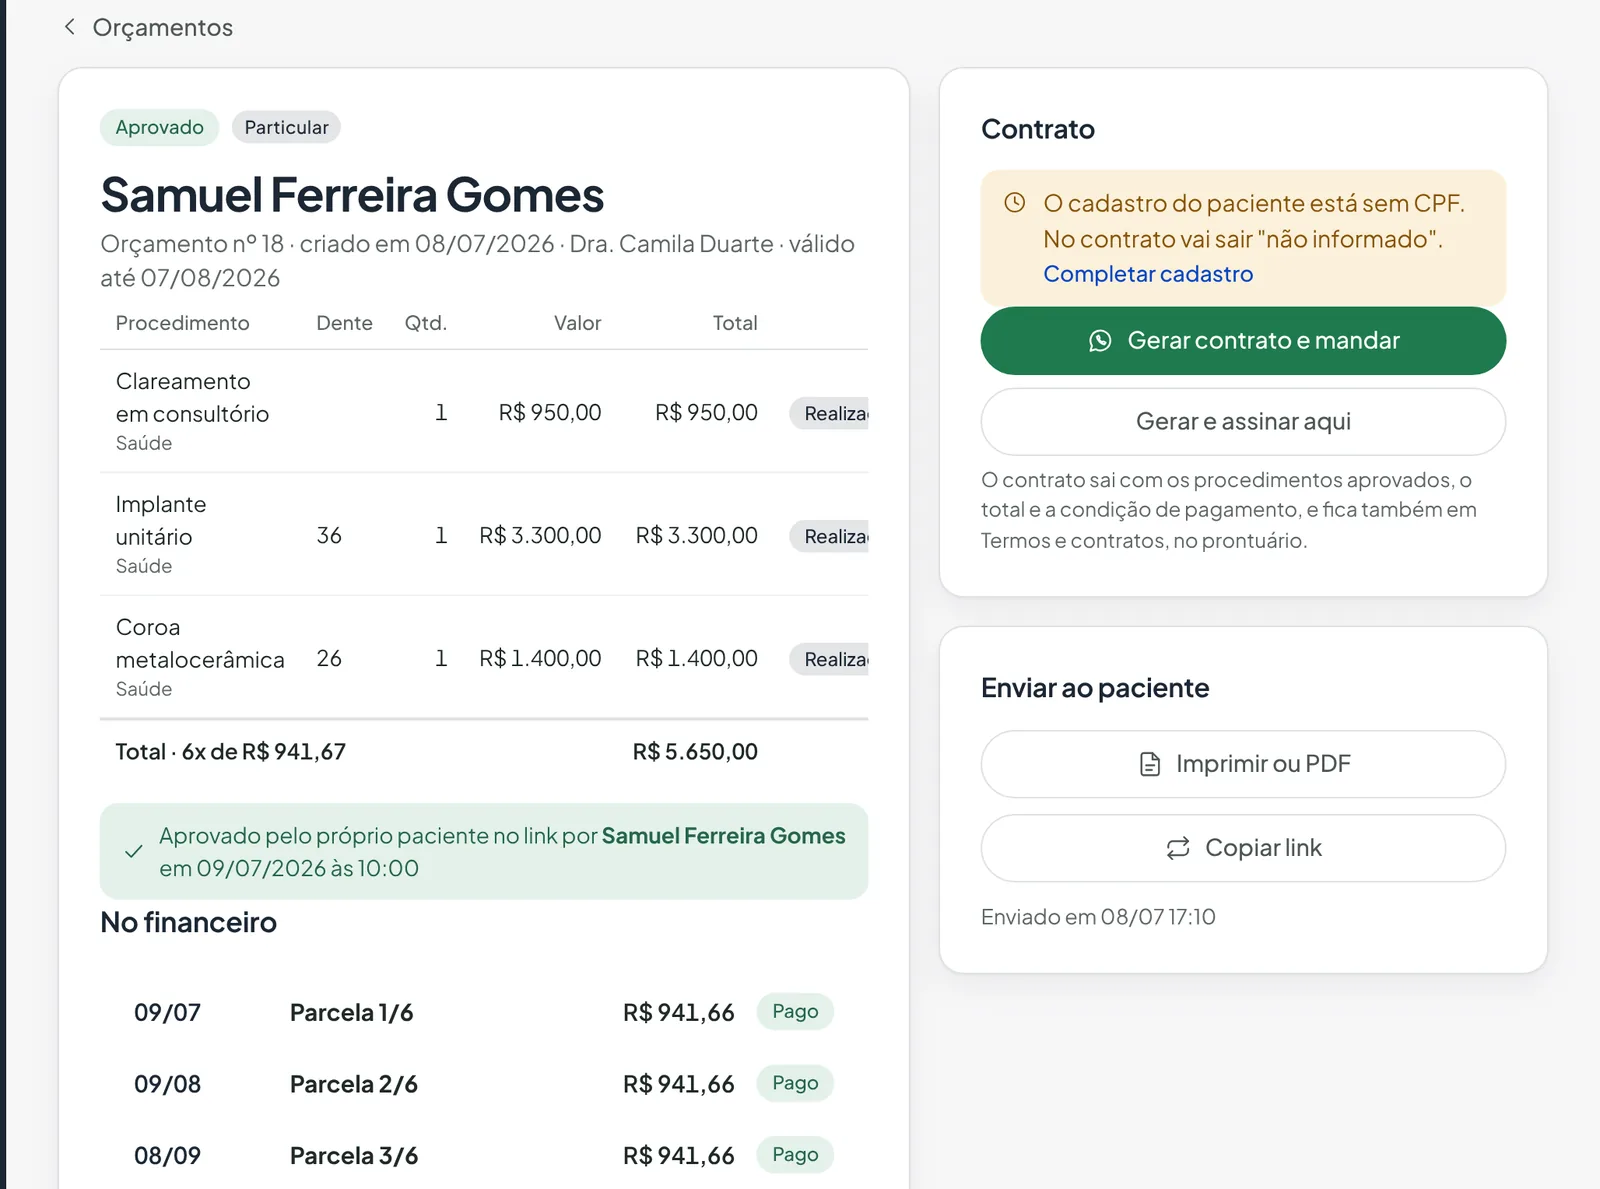Click the Valor column header

coord(578,323)
